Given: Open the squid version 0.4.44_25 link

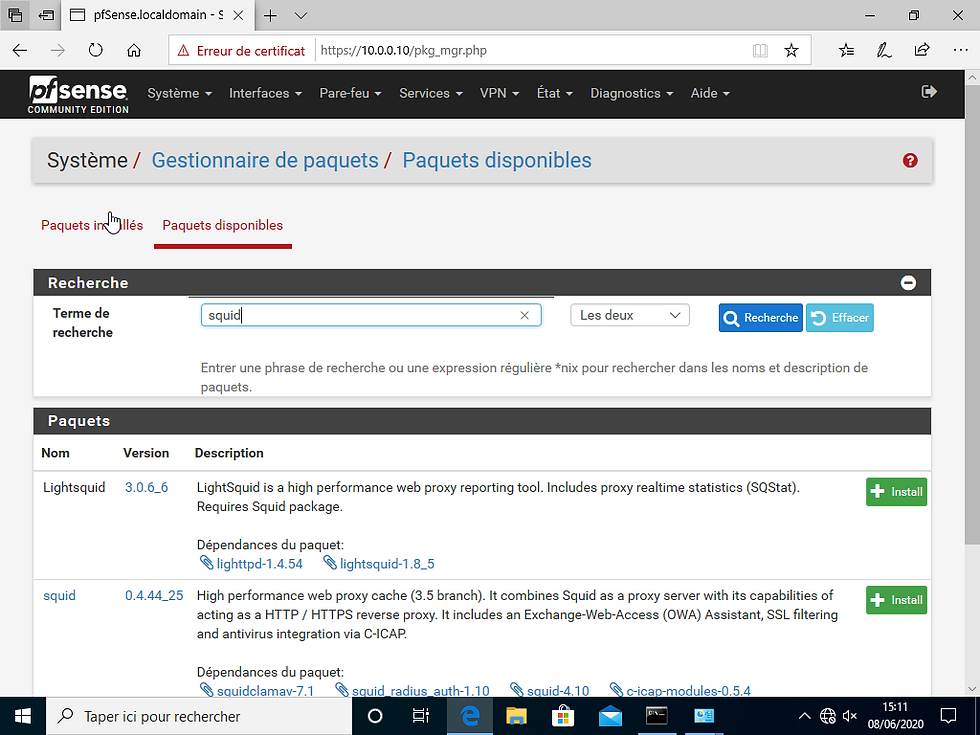Looking at the screenshot, I should 154,596.
